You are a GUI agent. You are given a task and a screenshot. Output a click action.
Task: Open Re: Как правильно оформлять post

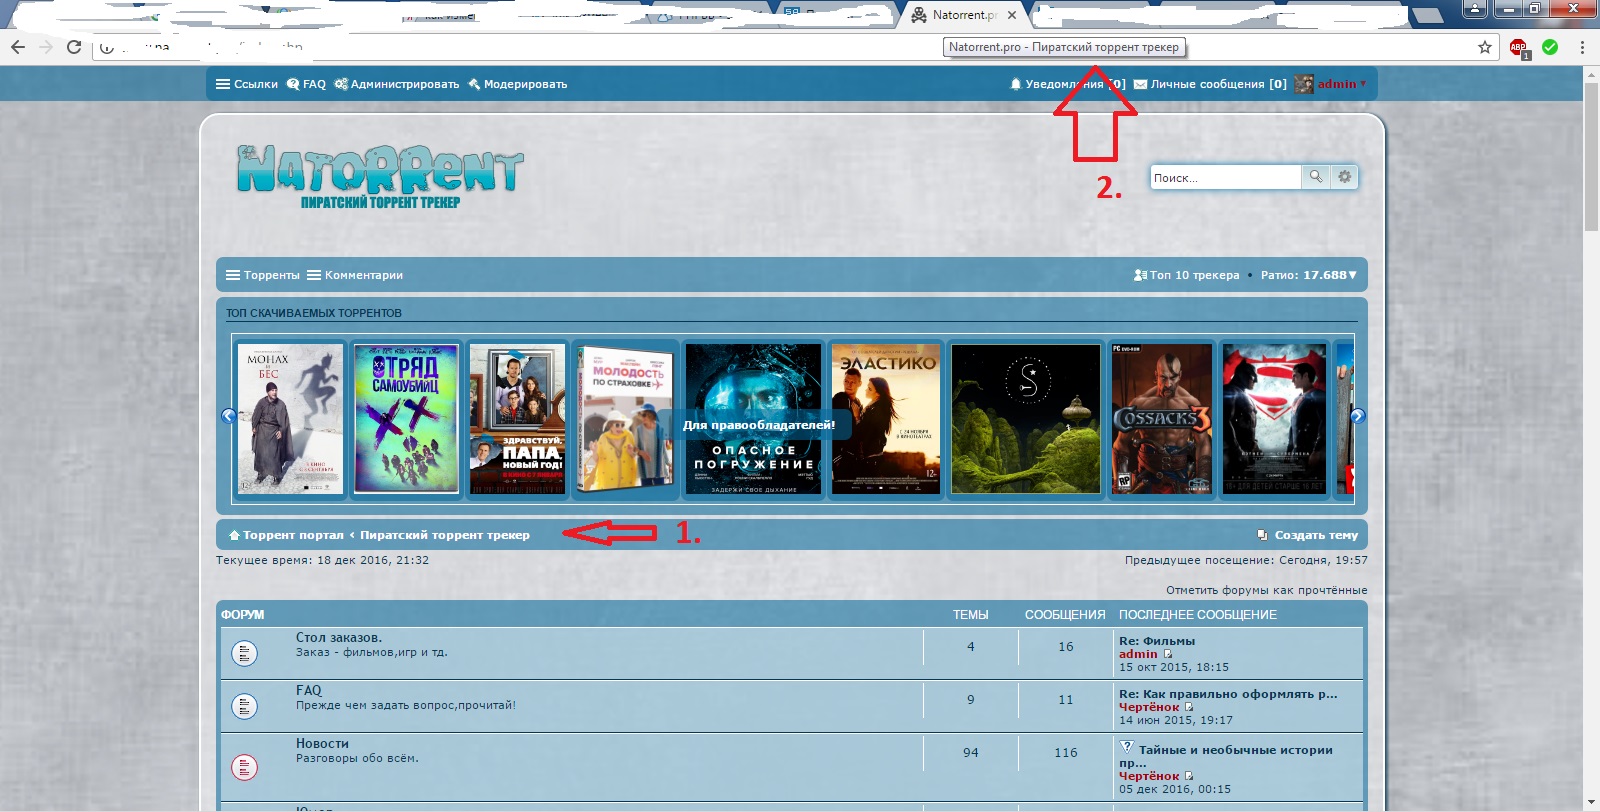[1228, 694]
